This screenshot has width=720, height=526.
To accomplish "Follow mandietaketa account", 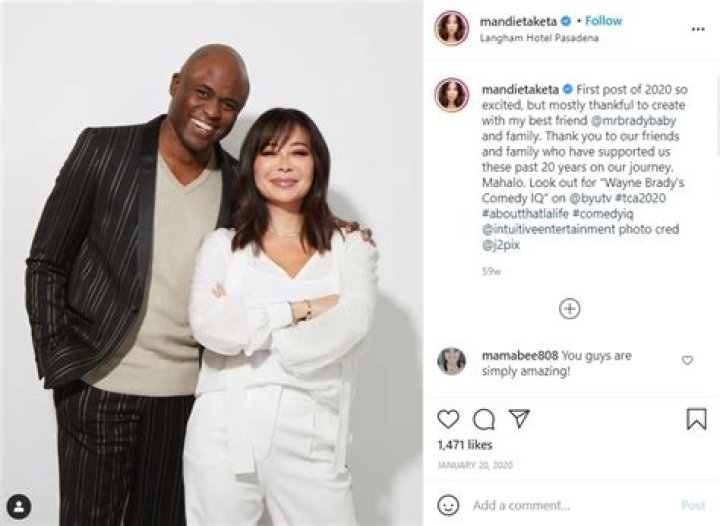I will (603, 21).
